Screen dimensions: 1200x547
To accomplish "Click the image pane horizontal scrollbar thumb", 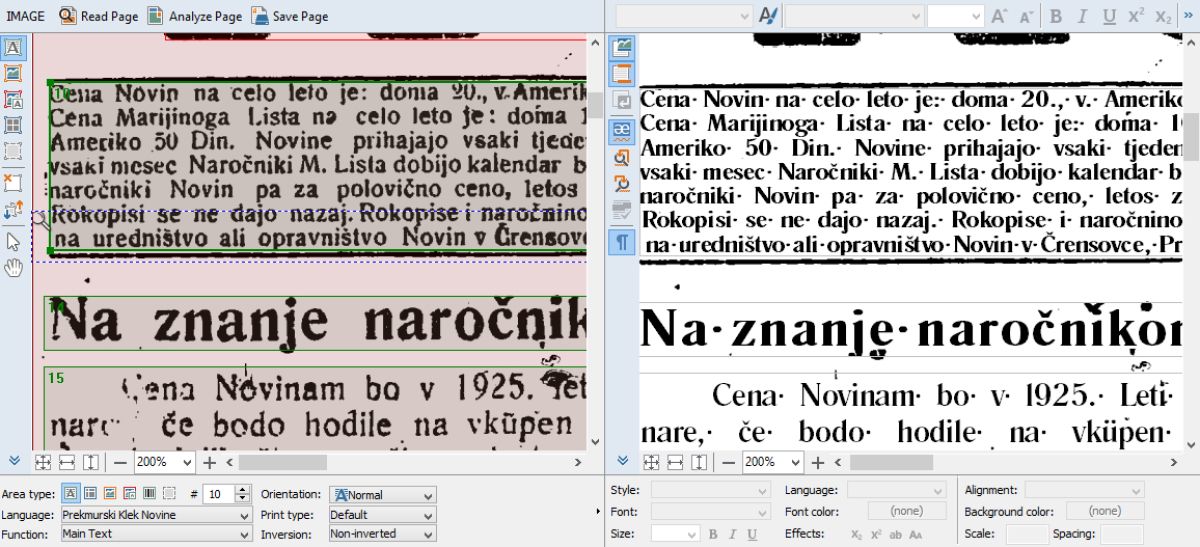I will (x=282, y=463).
